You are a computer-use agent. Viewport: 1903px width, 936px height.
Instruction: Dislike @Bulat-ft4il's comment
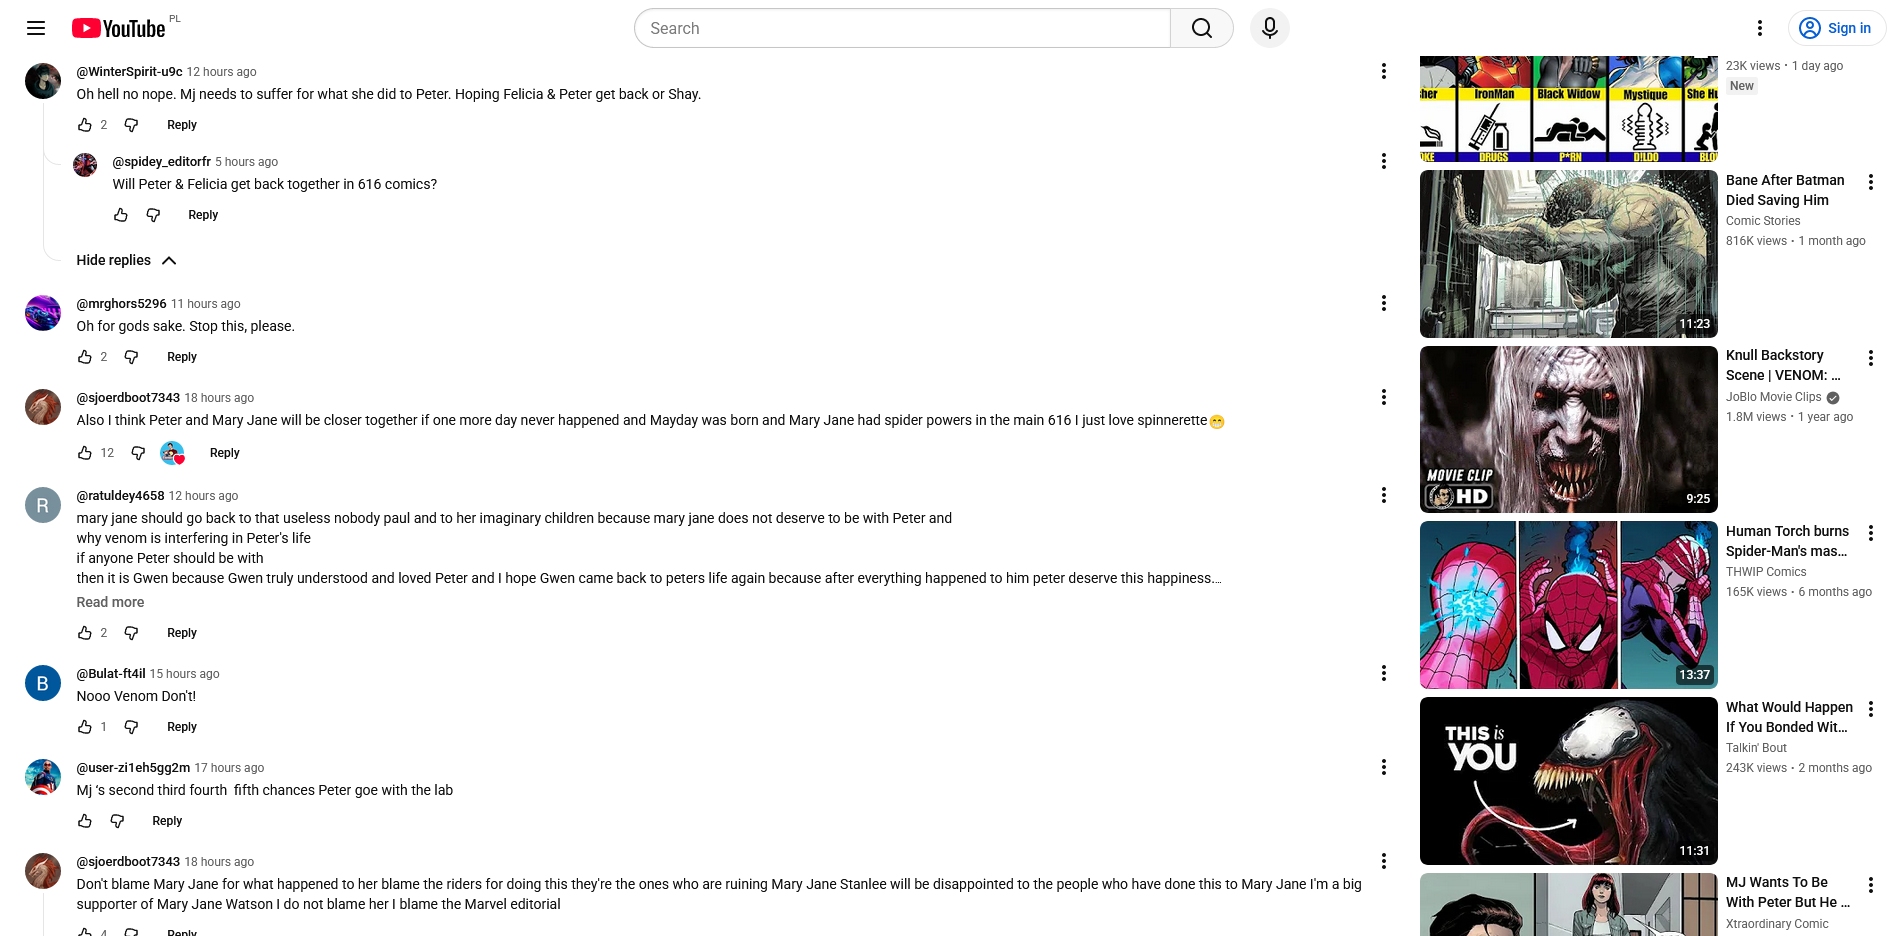[x=131, y=727]
